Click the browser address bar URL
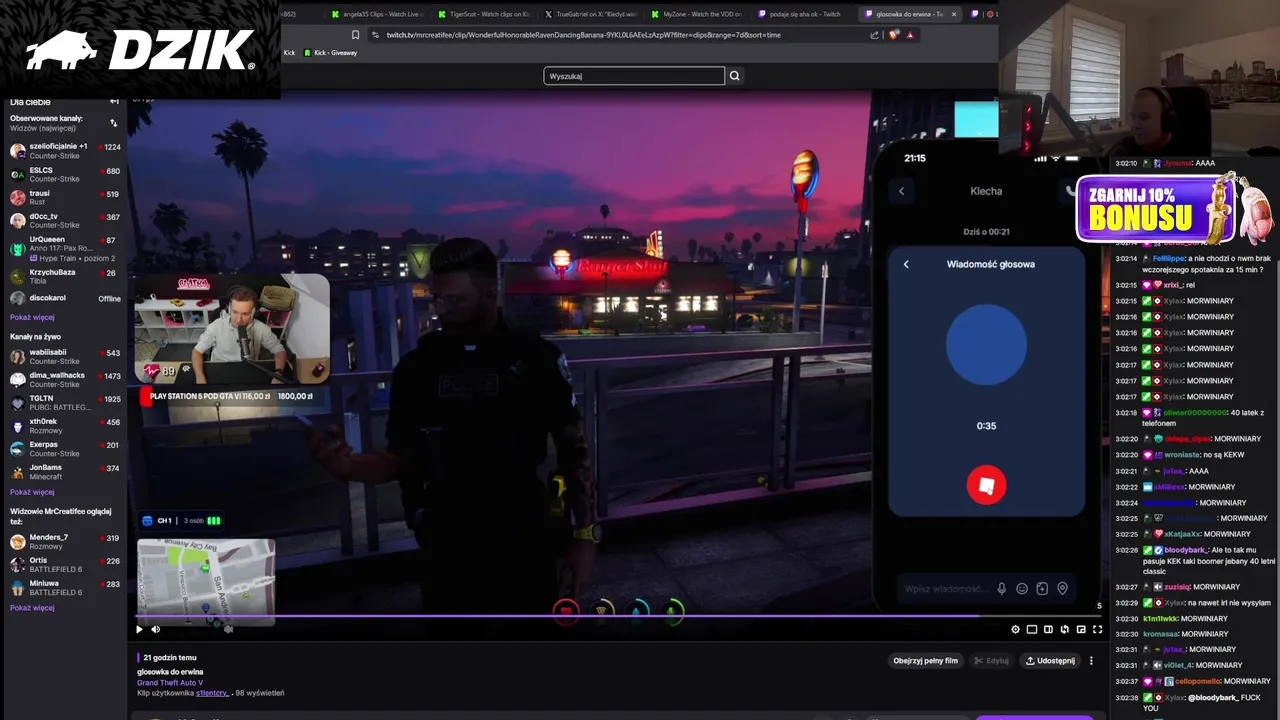1280x720 pixels. coord(584,35)
